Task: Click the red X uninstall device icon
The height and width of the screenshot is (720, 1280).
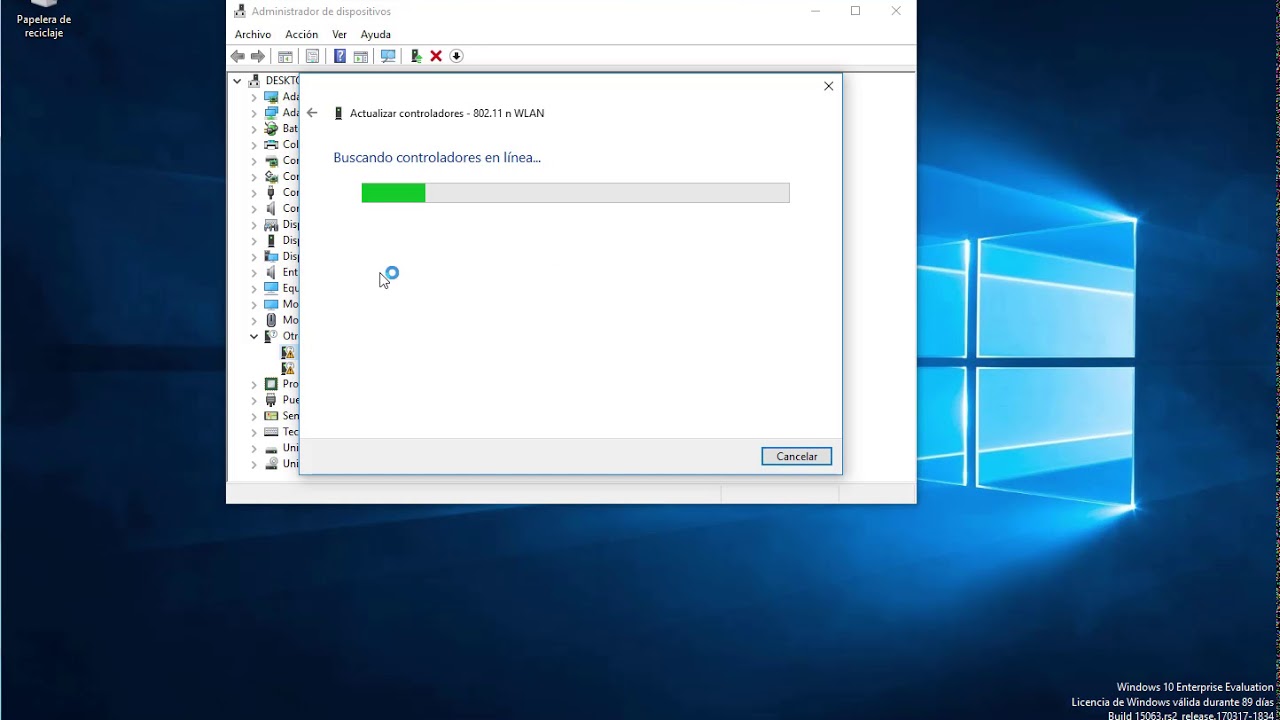Action: point(436,56)
